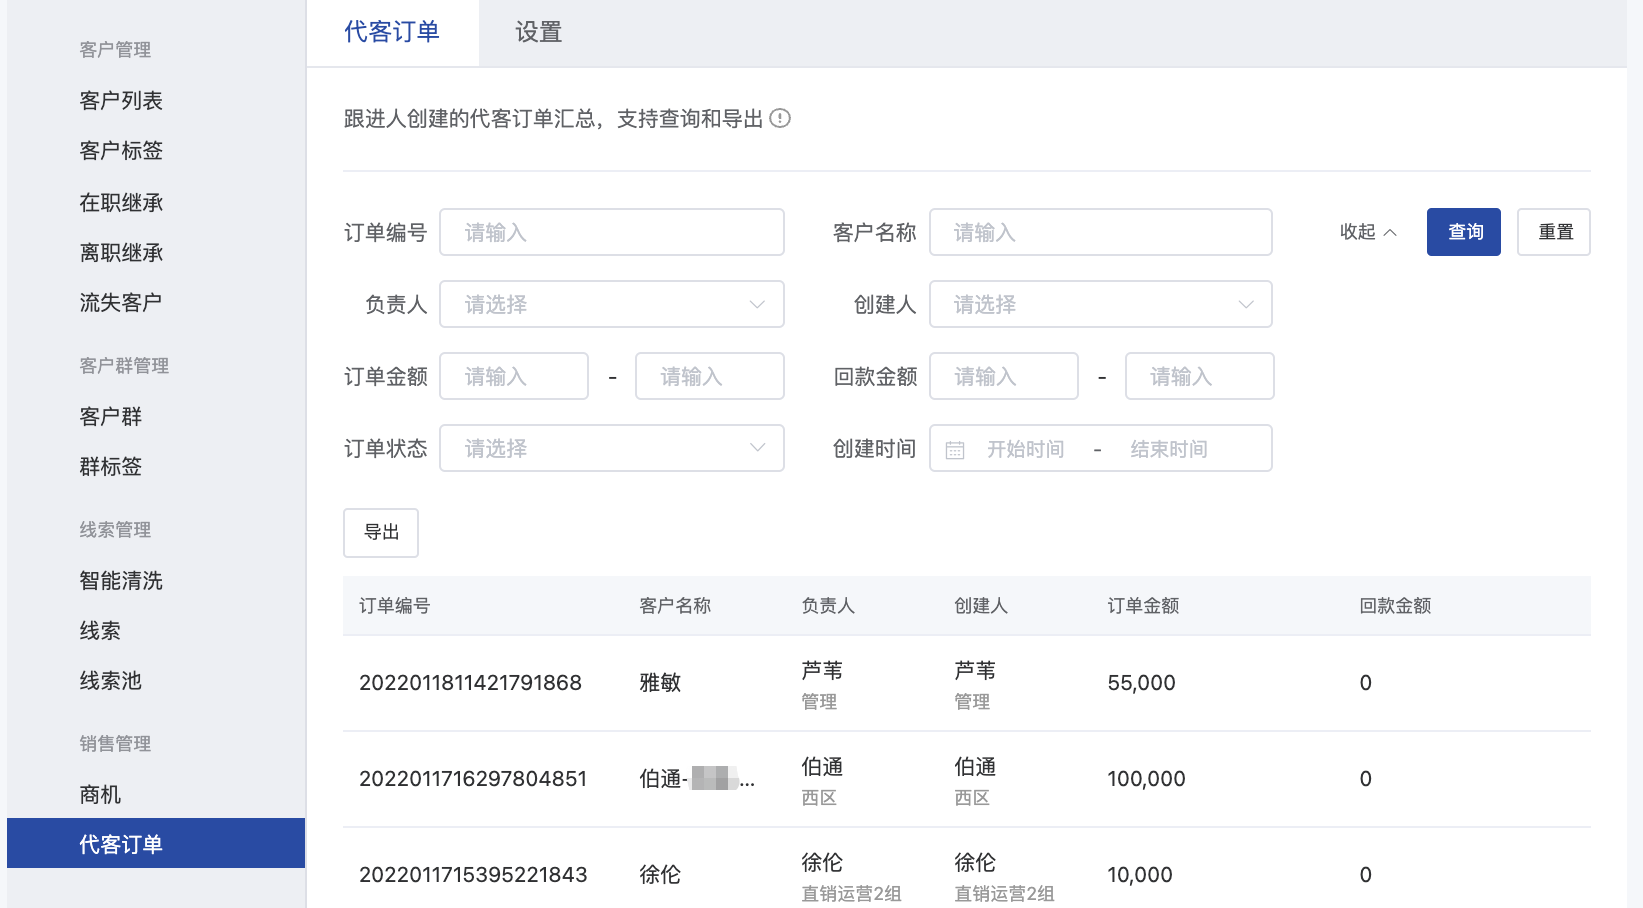Click 芦苇 in the 负责人 column
Viewport: 1643px width, 908px height.
(x=822, y=670)
